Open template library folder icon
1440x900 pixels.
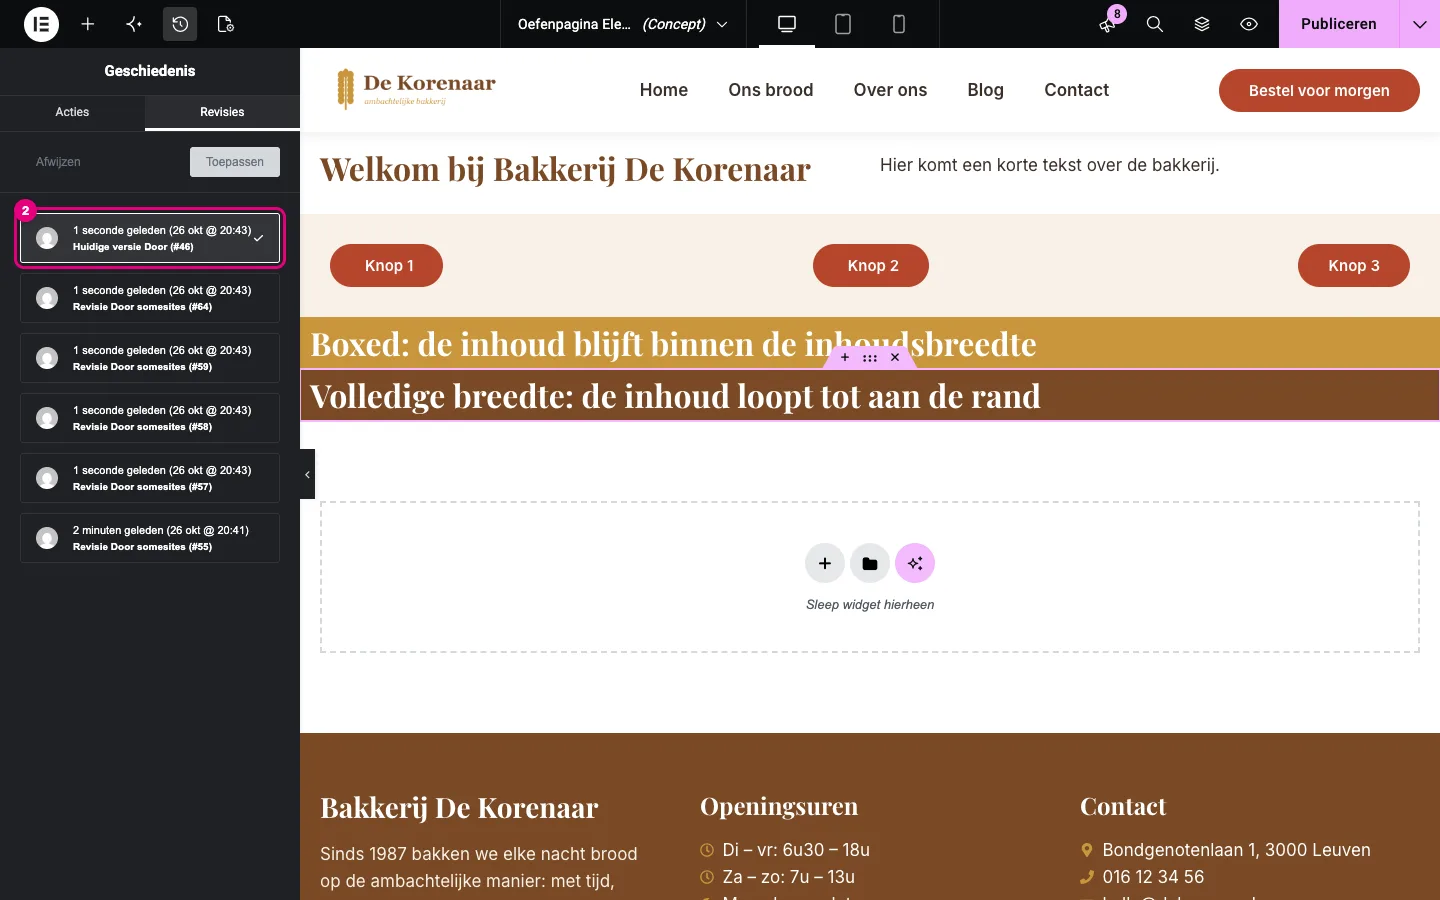coord(870,564)
